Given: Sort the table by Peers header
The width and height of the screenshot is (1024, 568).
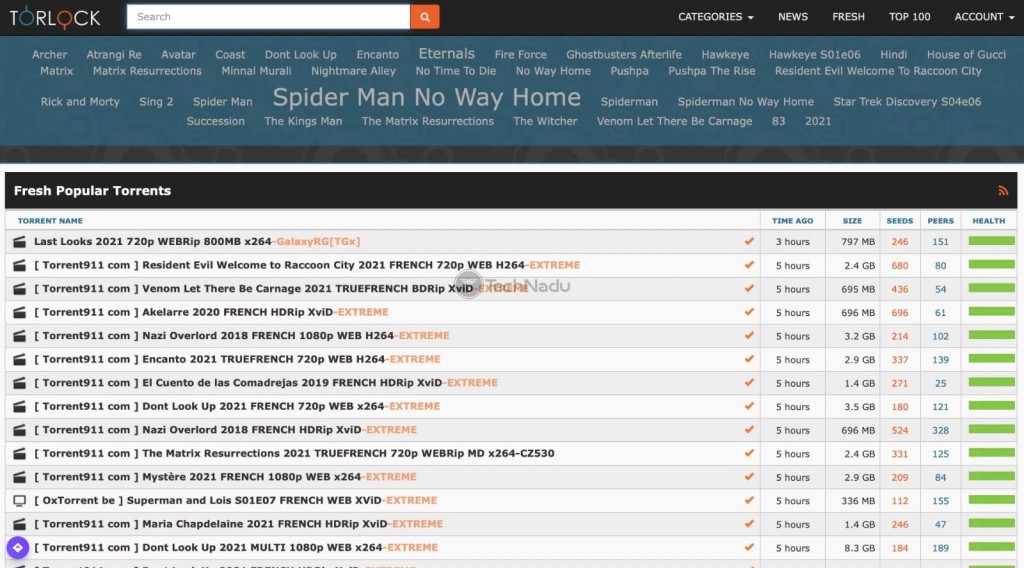Looking at the screenshot, I should coord(940,221).
